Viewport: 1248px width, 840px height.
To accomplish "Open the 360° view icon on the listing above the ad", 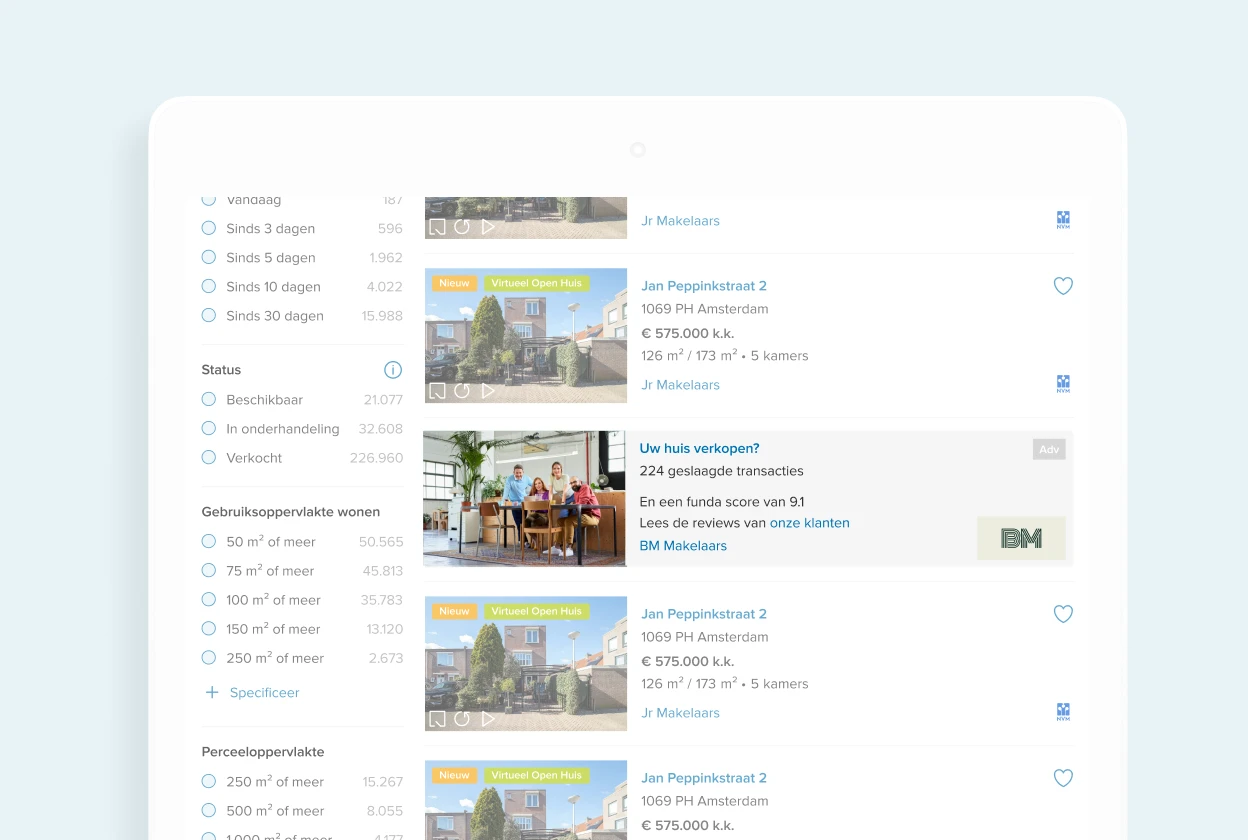I will click(462, 391).
